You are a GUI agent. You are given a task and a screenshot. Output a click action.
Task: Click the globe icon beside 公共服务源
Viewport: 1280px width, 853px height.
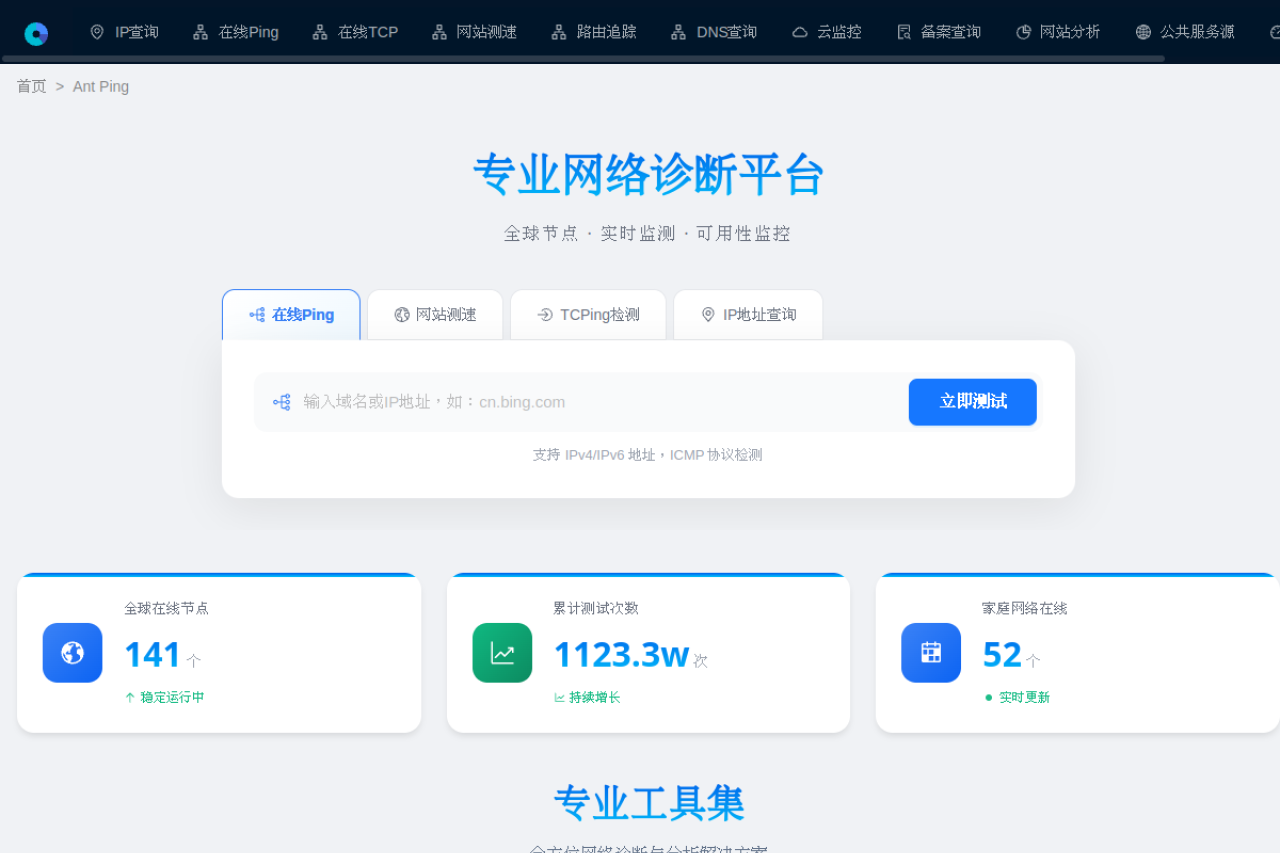click(1143, 32)
